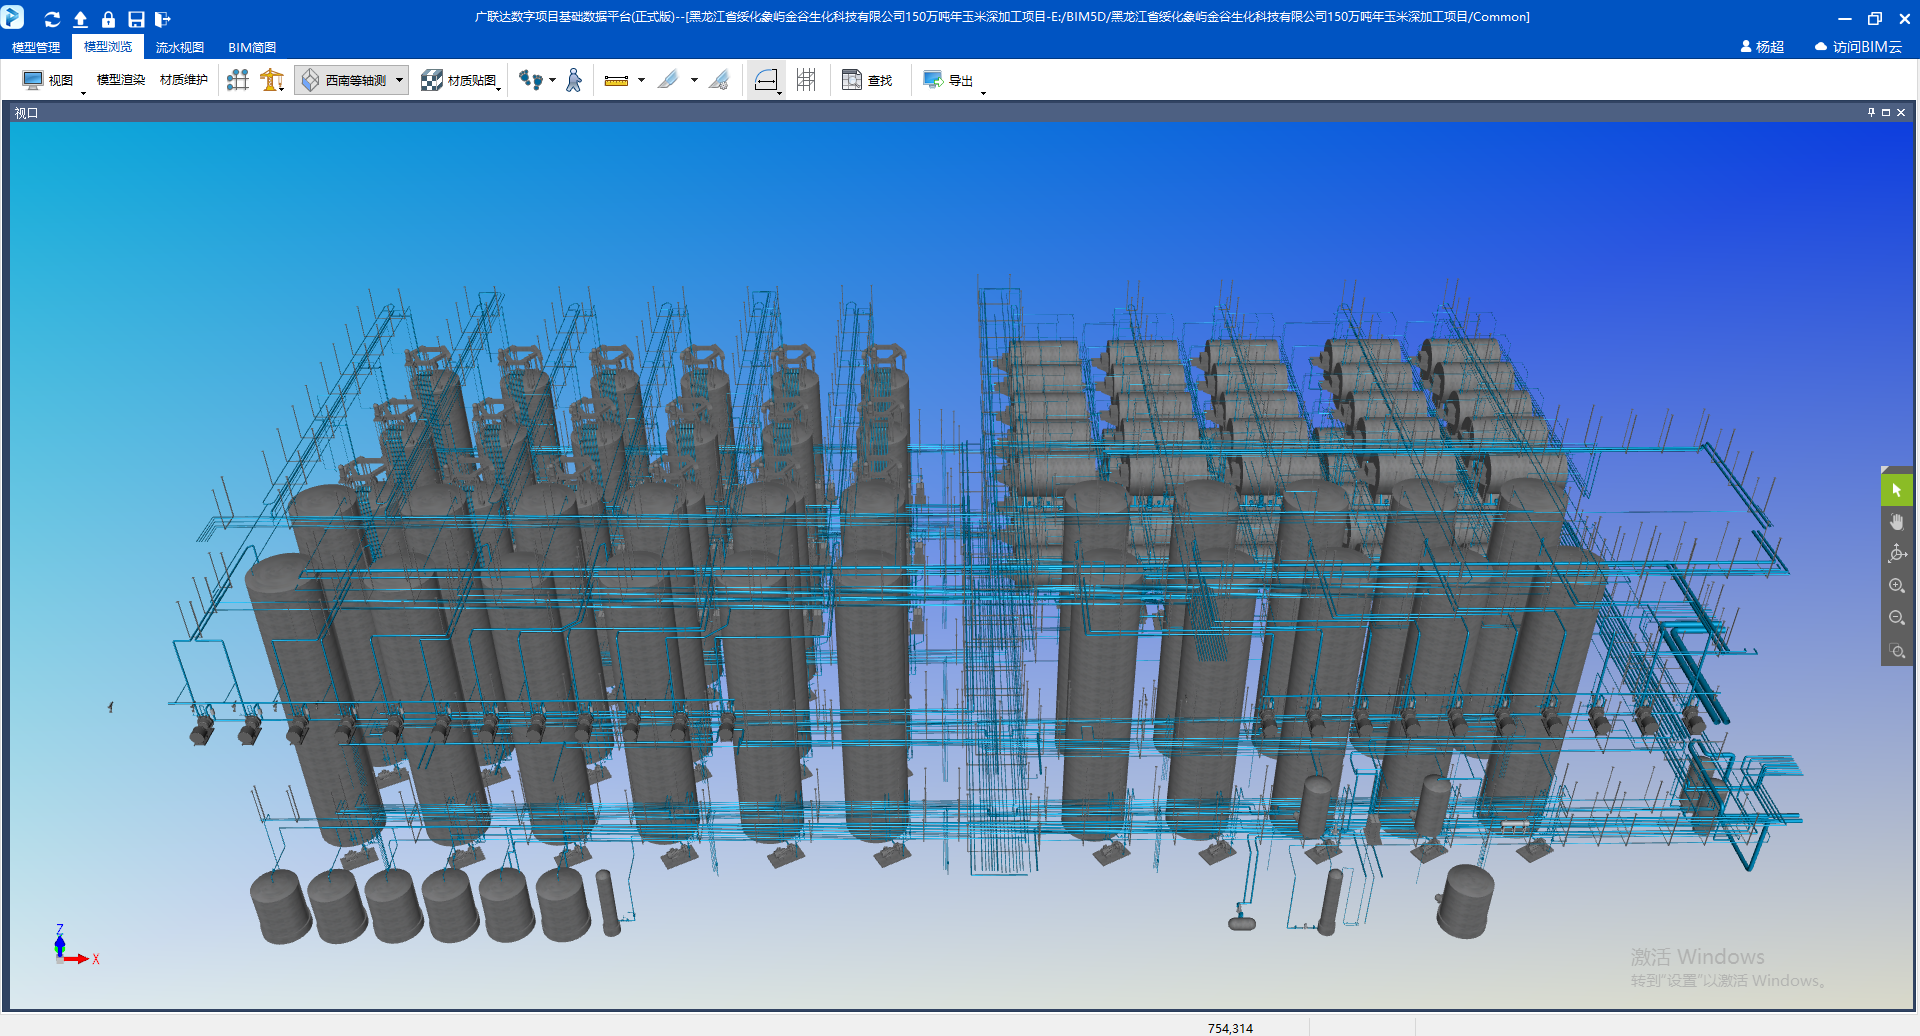Expand the ruler measure dropdown arrow

tap(641, 80)
